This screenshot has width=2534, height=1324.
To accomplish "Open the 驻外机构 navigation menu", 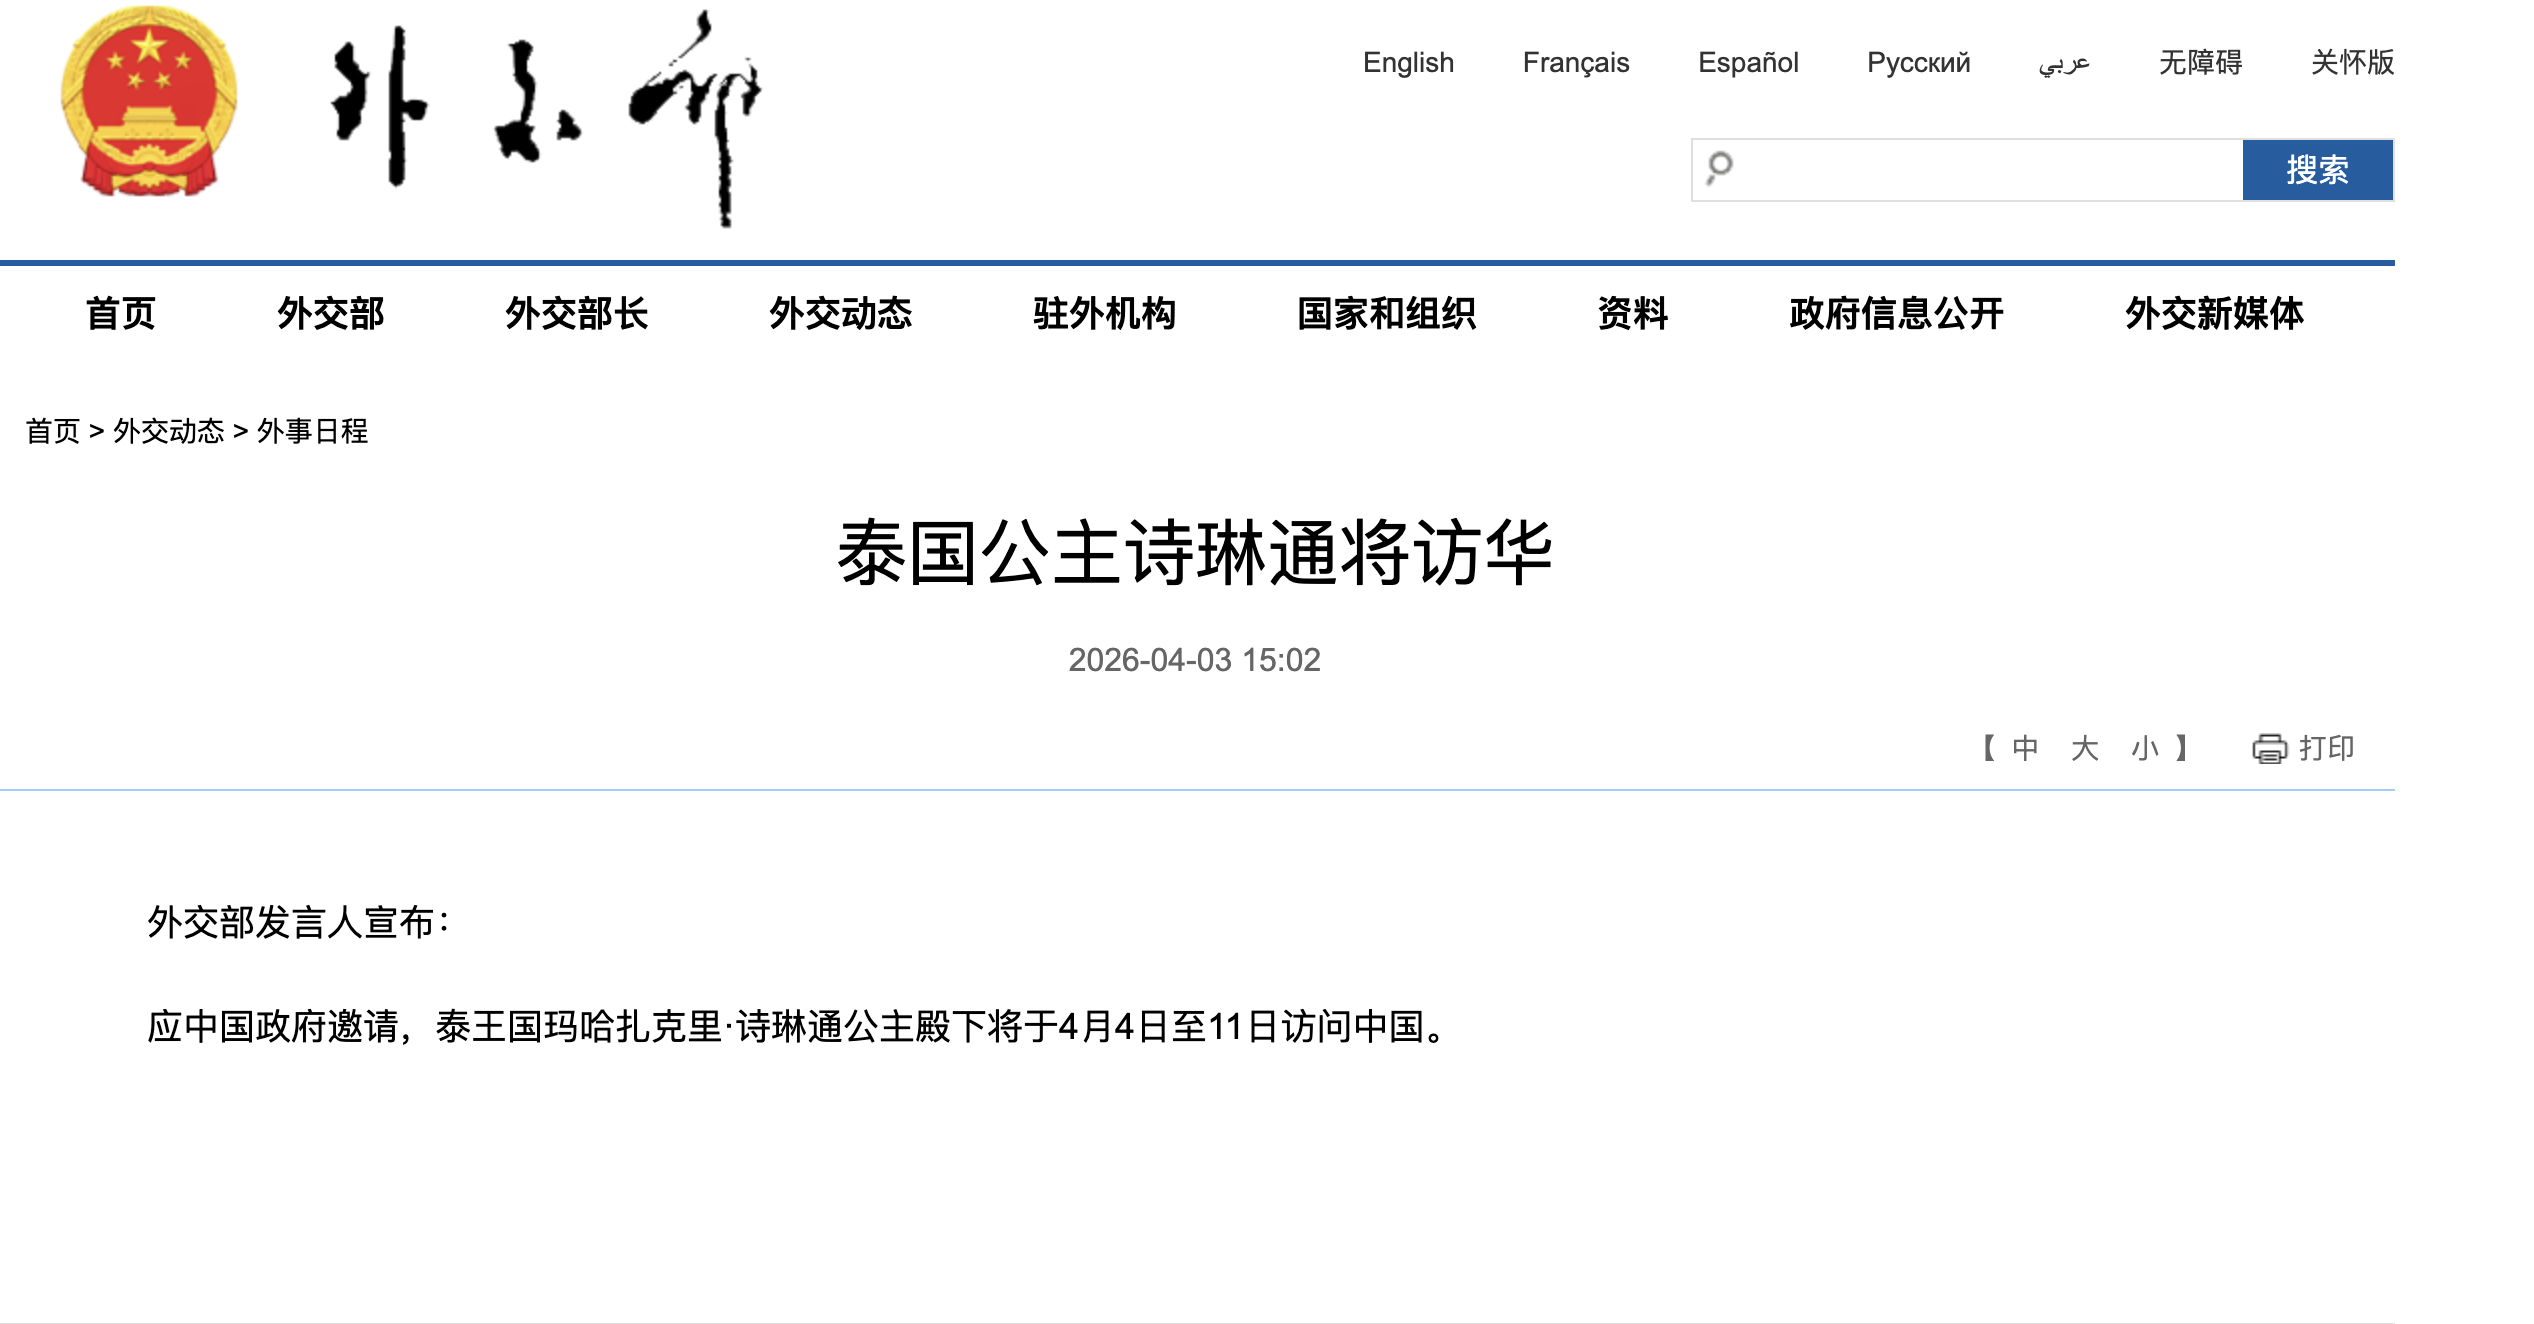I will 1104,314.
